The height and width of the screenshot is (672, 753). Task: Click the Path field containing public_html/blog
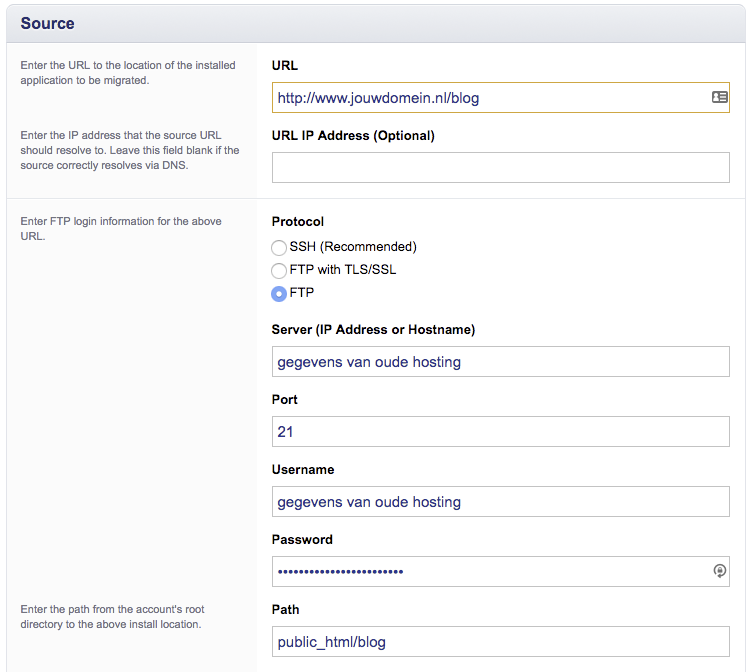point(500,641)
